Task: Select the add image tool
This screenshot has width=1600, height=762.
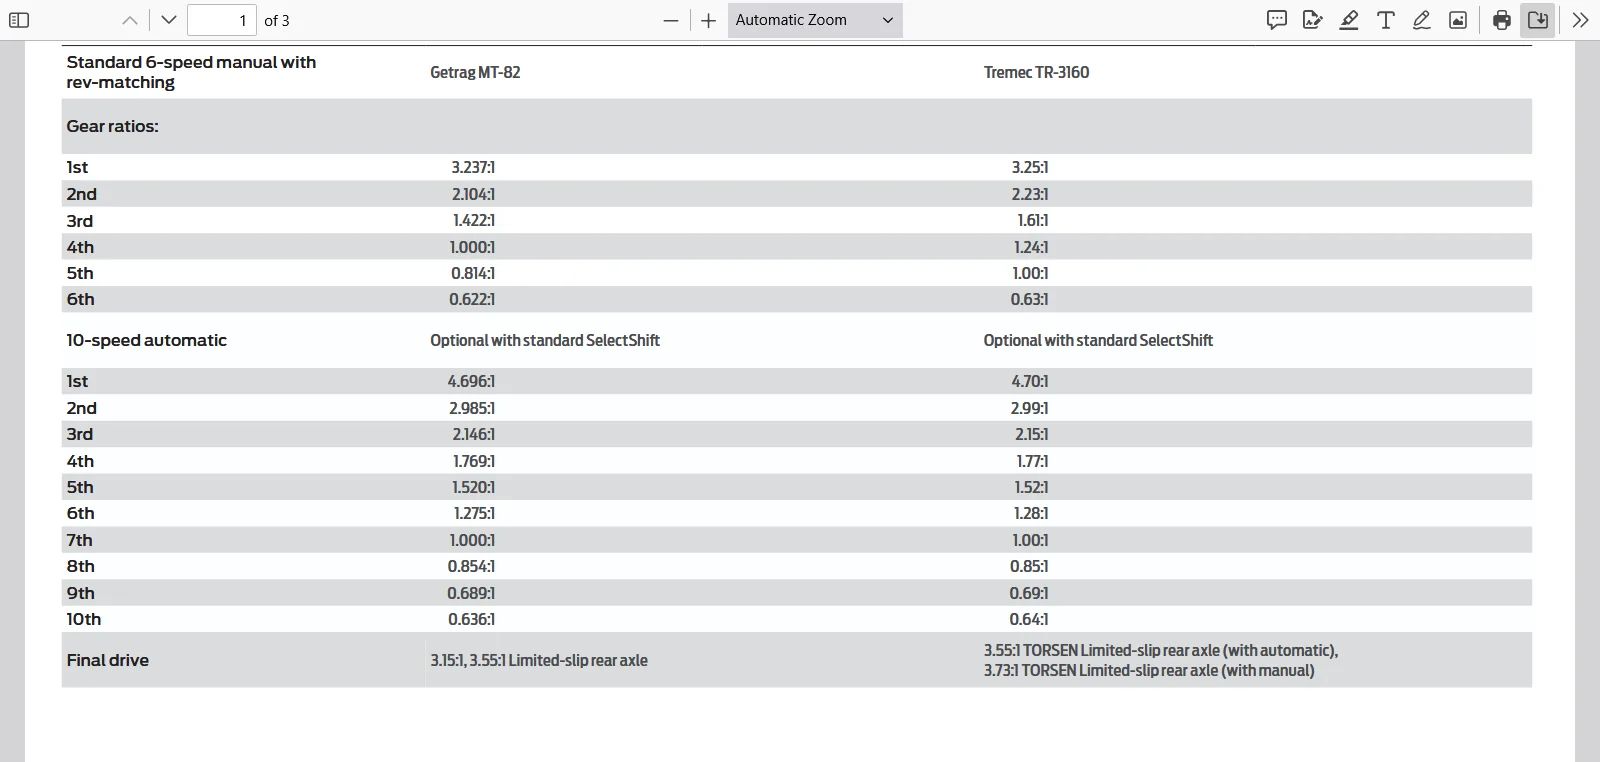Action: point(1458,20)
